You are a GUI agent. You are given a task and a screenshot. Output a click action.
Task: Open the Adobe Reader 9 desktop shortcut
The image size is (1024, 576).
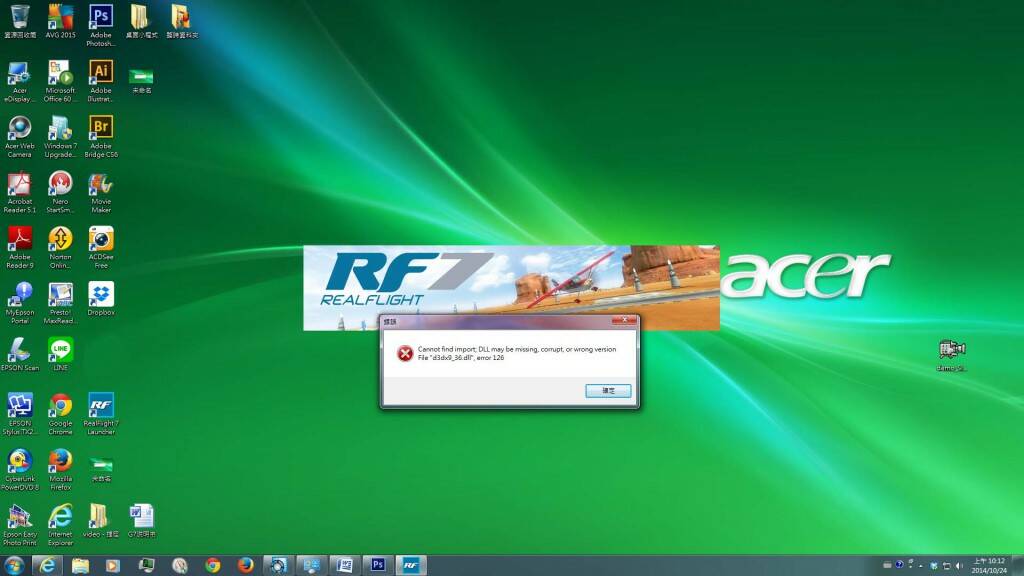coord(20,248)
